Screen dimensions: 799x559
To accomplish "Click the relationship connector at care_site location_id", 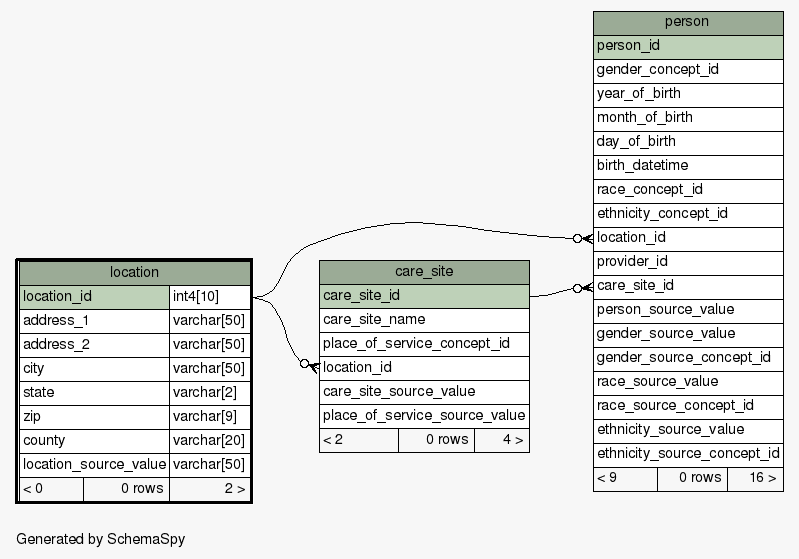I will (308, 365).
